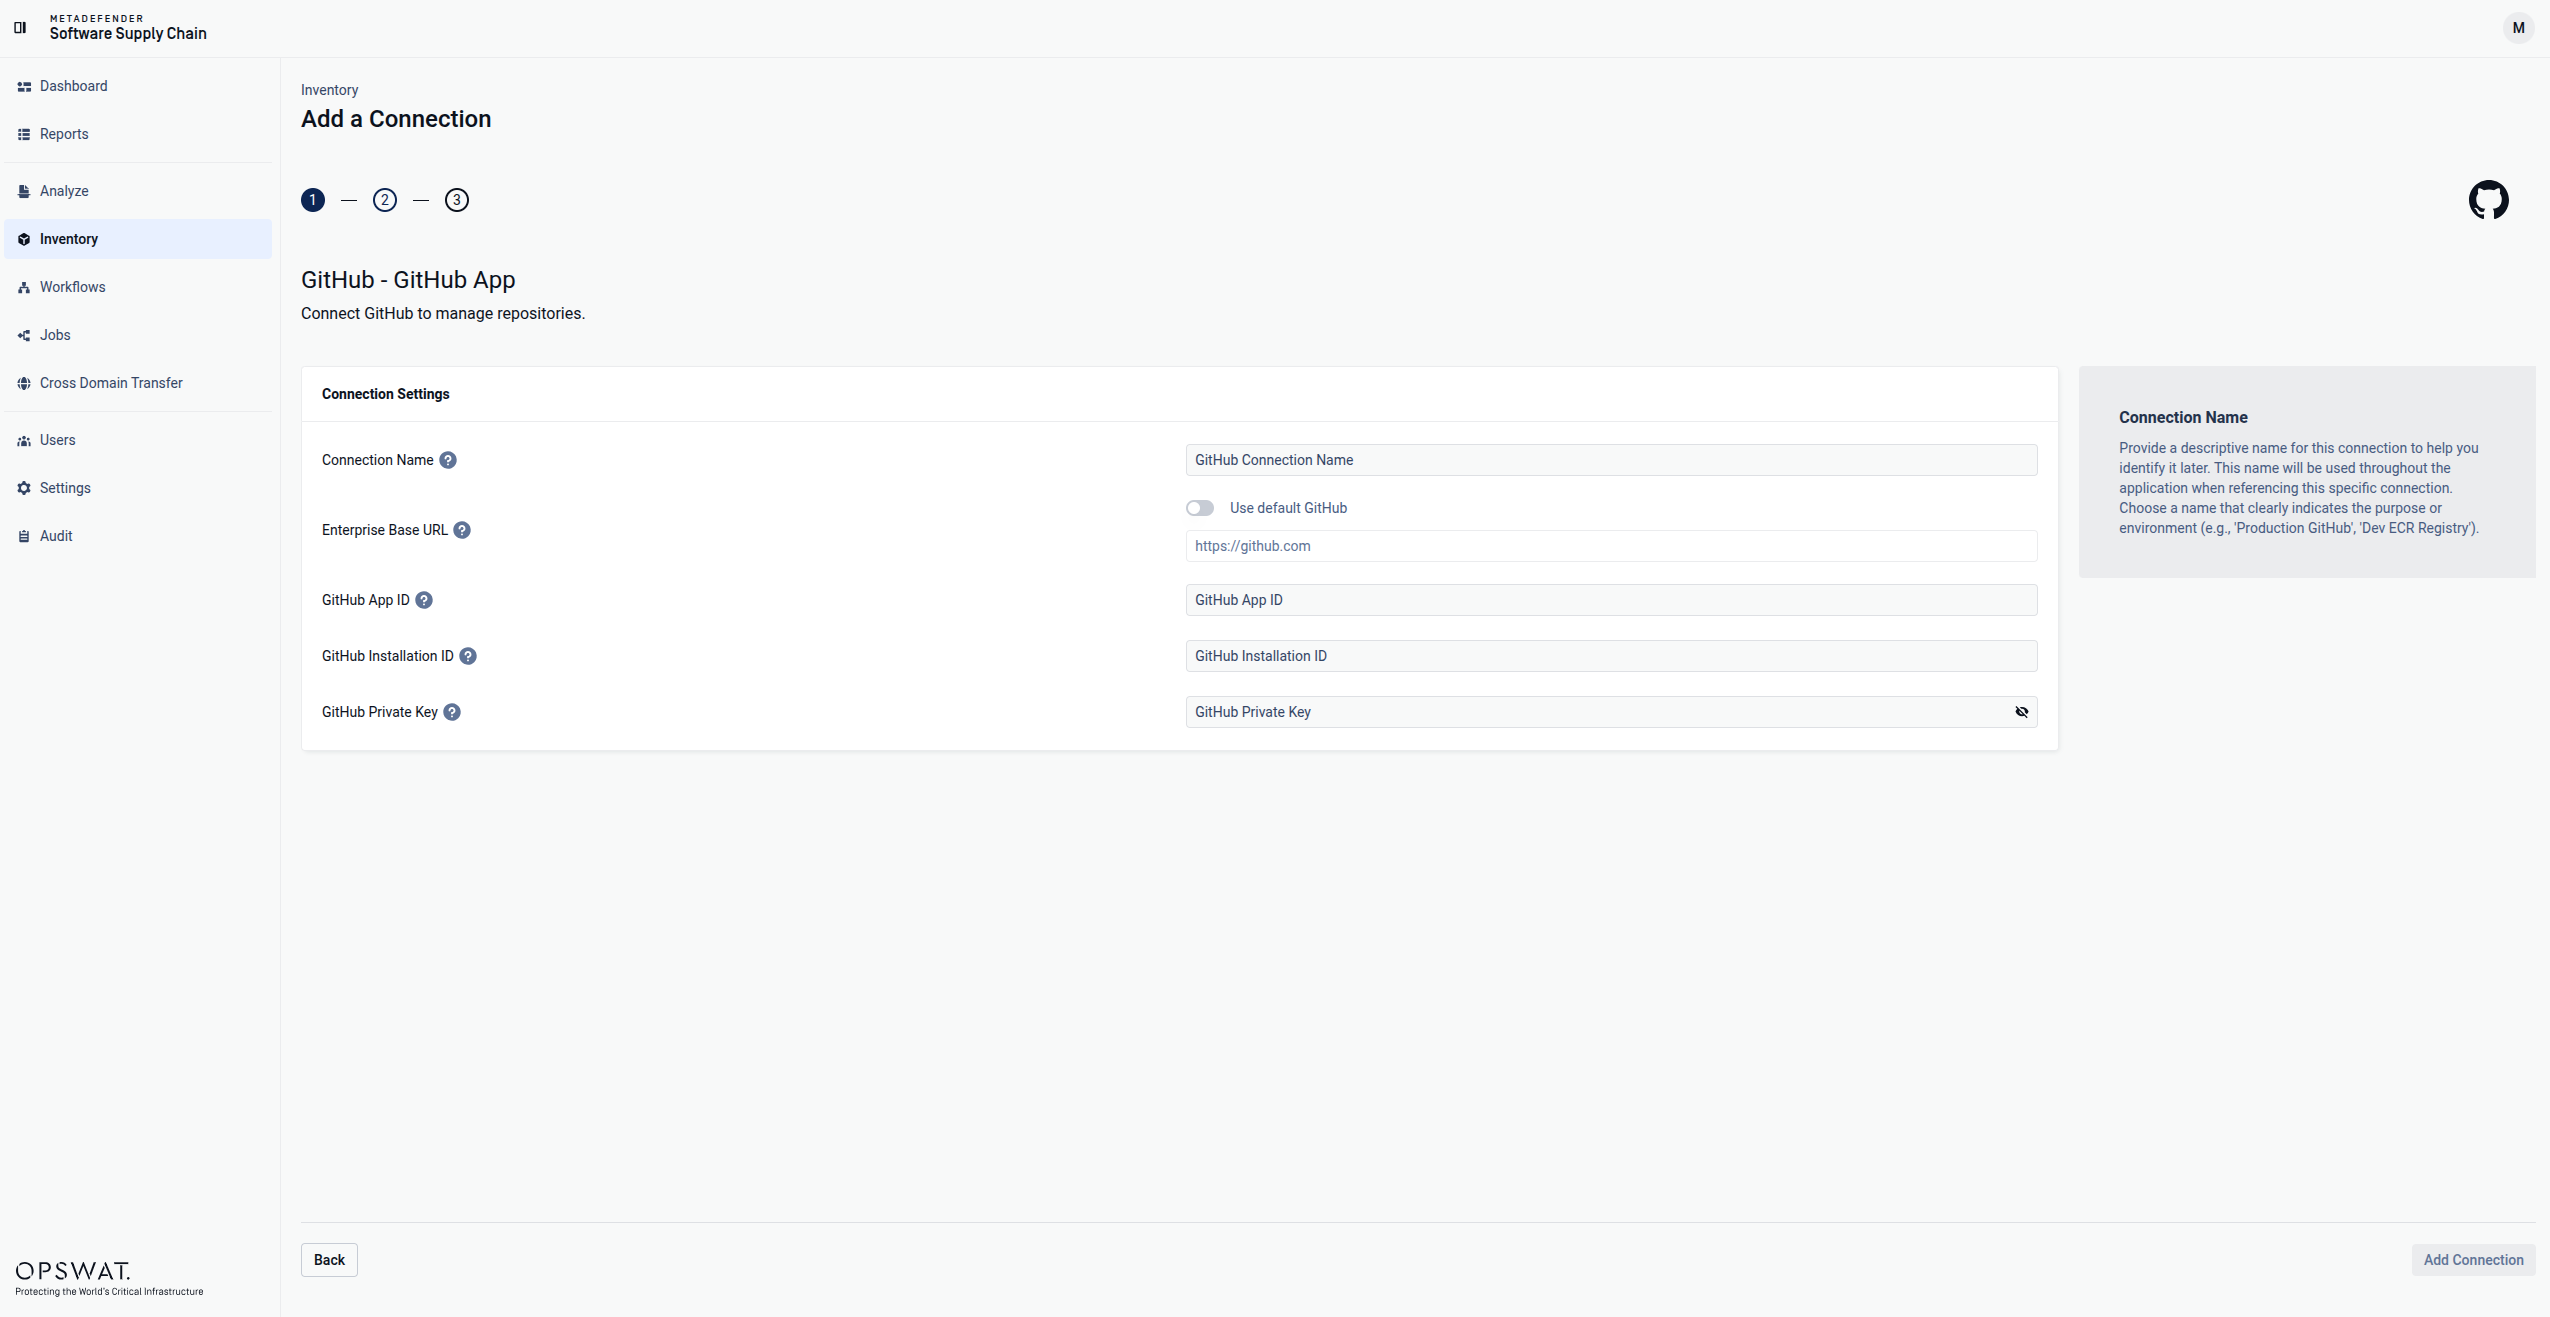The image size is (2550, 1317).
Task: Open the Audit page
Action: [x=138, y=536]
